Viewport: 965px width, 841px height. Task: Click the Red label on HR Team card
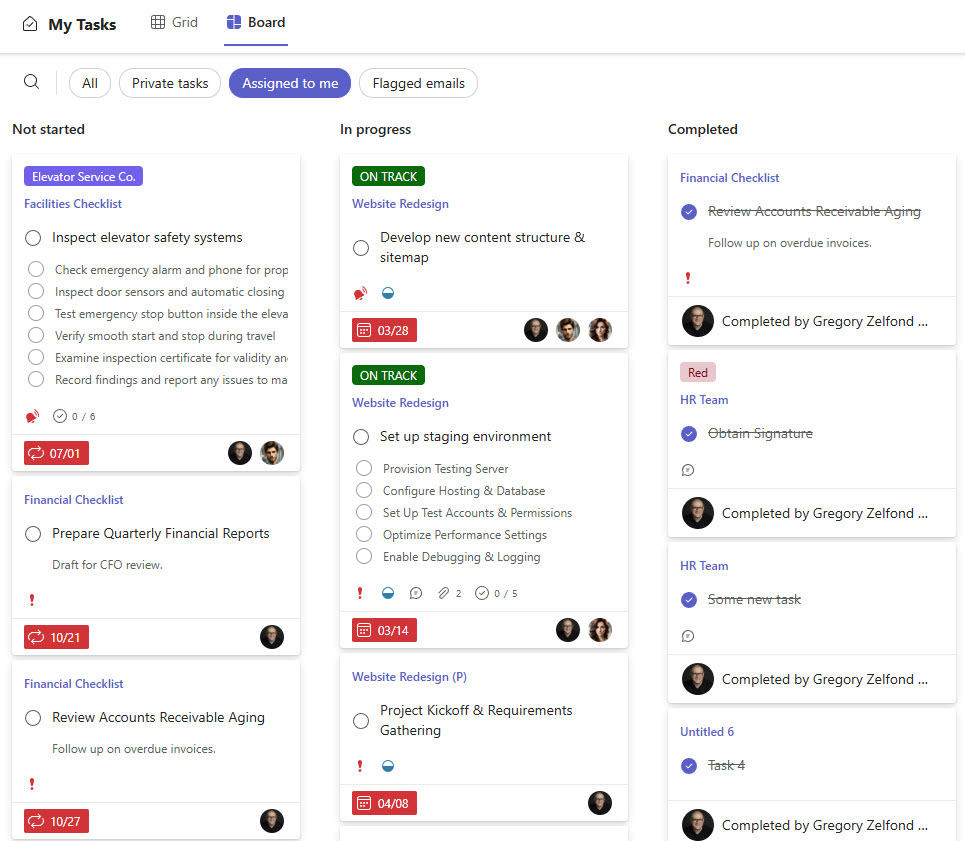click(x=697, y=372)
